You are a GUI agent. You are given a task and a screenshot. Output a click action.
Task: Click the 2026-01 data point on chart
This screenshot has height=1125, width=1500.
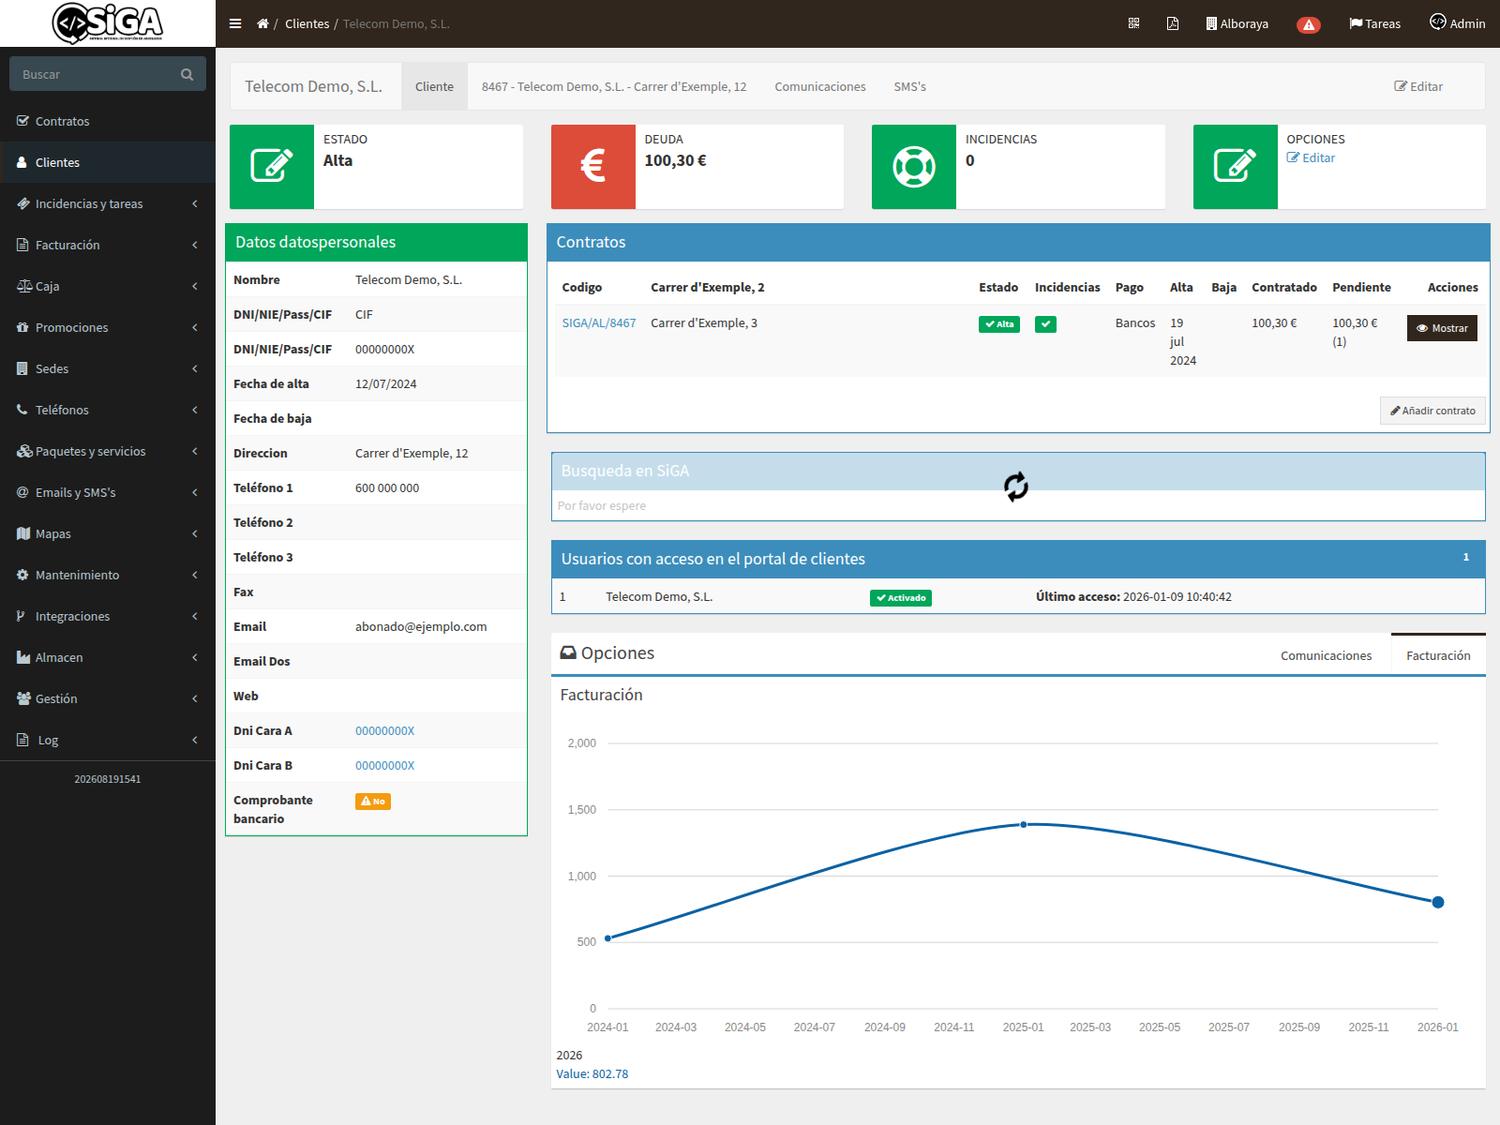pyautogui.click(x=1438, y=902)
